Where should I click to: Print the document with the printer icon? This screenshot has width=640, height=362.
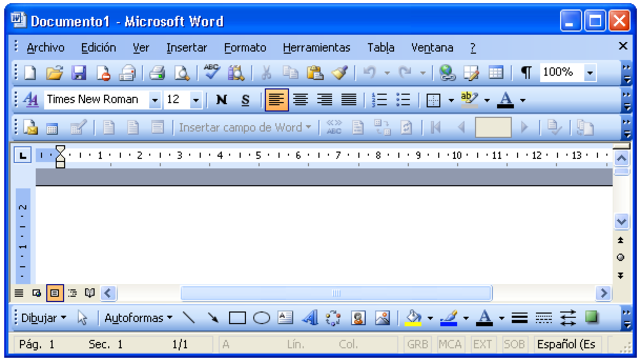(157, 73)
